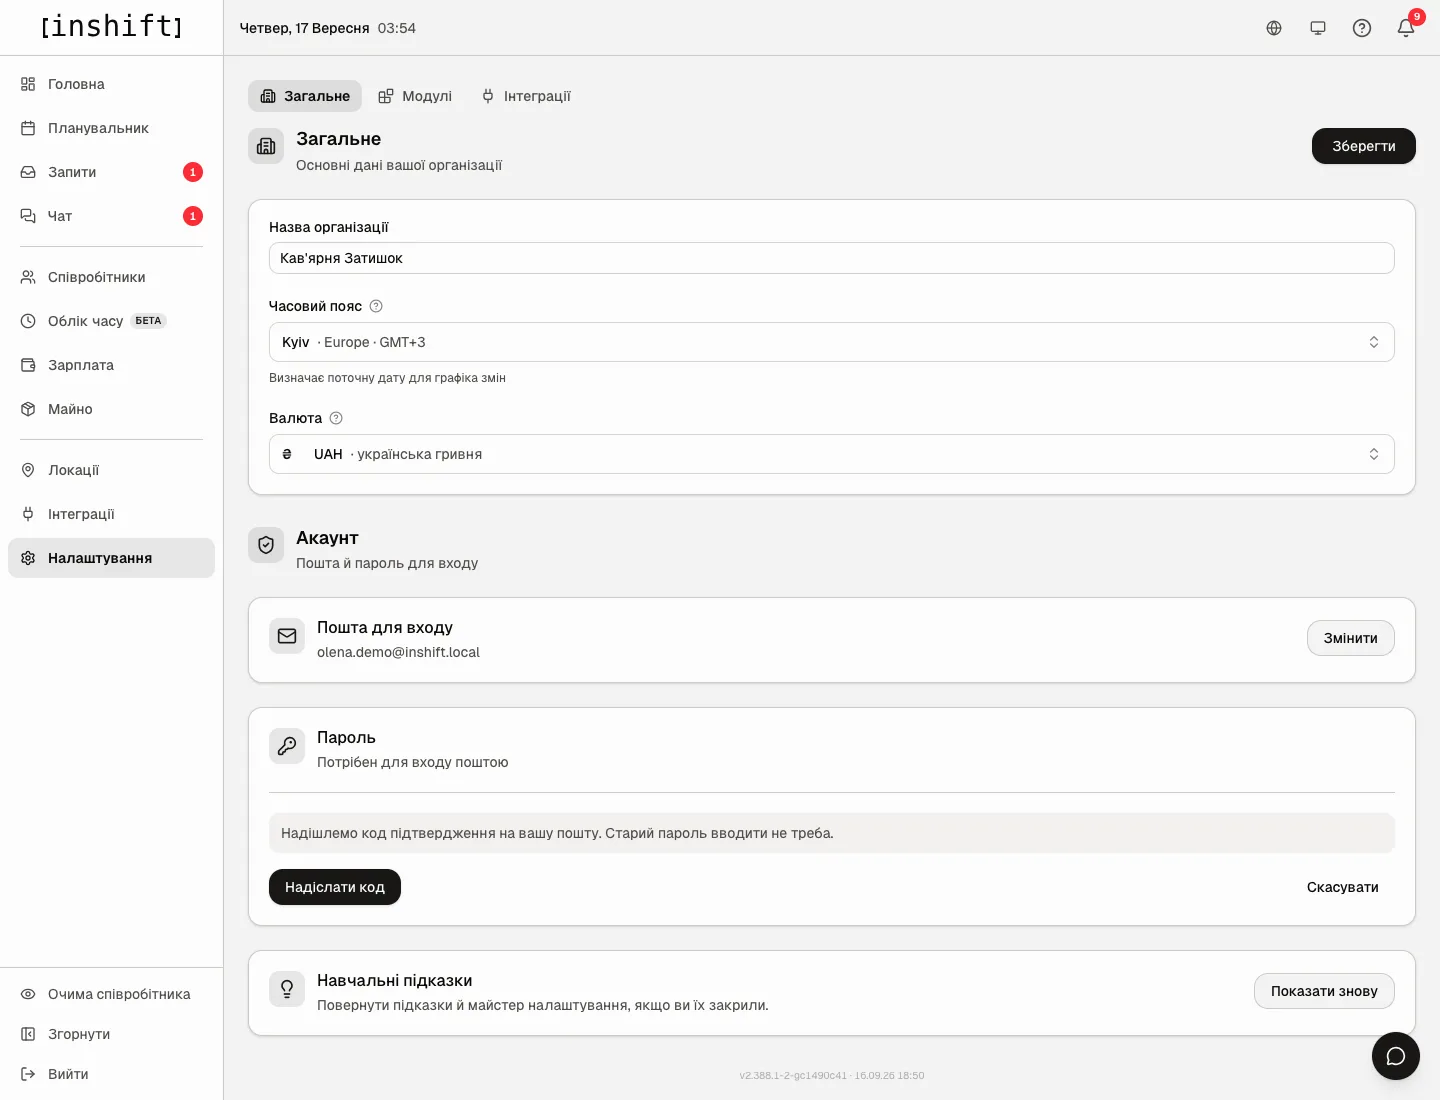This screenshot has height=1100, width=1440.
Task: Open Співробітники section
Action: tap(111, 277)
